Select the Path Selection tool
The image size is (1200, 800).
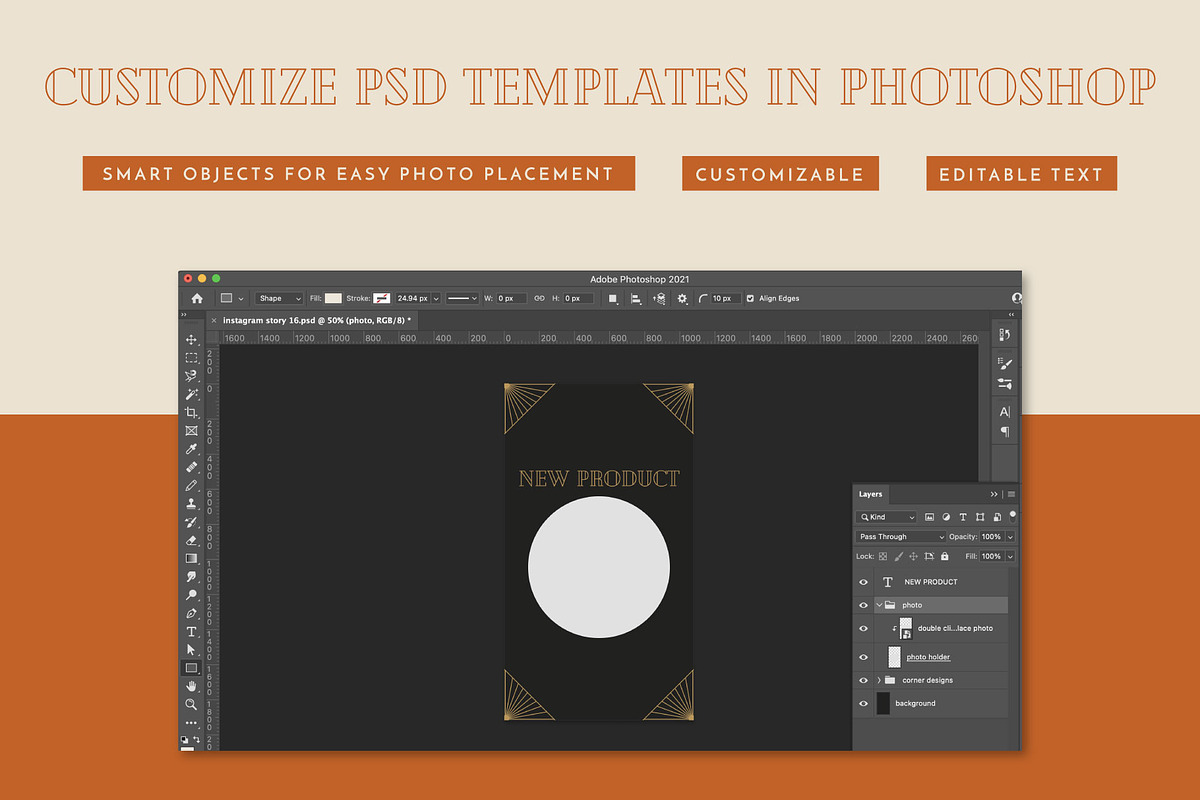[191, 650]
